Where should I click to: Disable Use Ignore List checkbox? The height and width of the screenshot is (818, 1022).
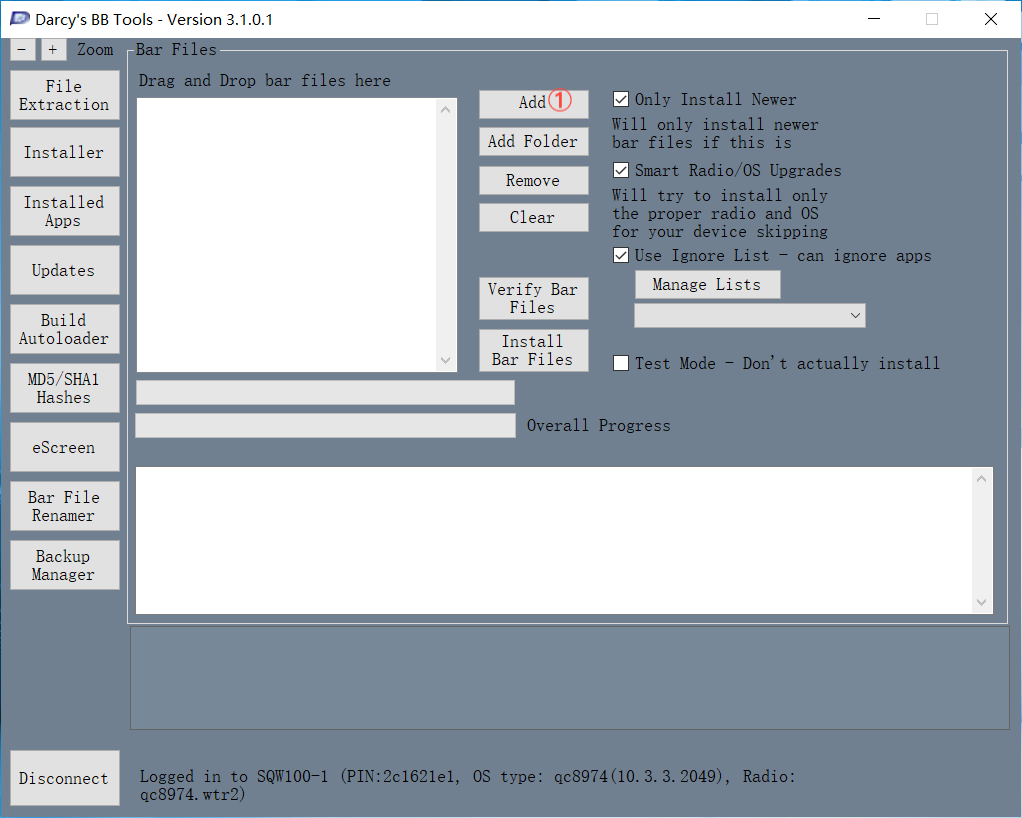(621, 255)
